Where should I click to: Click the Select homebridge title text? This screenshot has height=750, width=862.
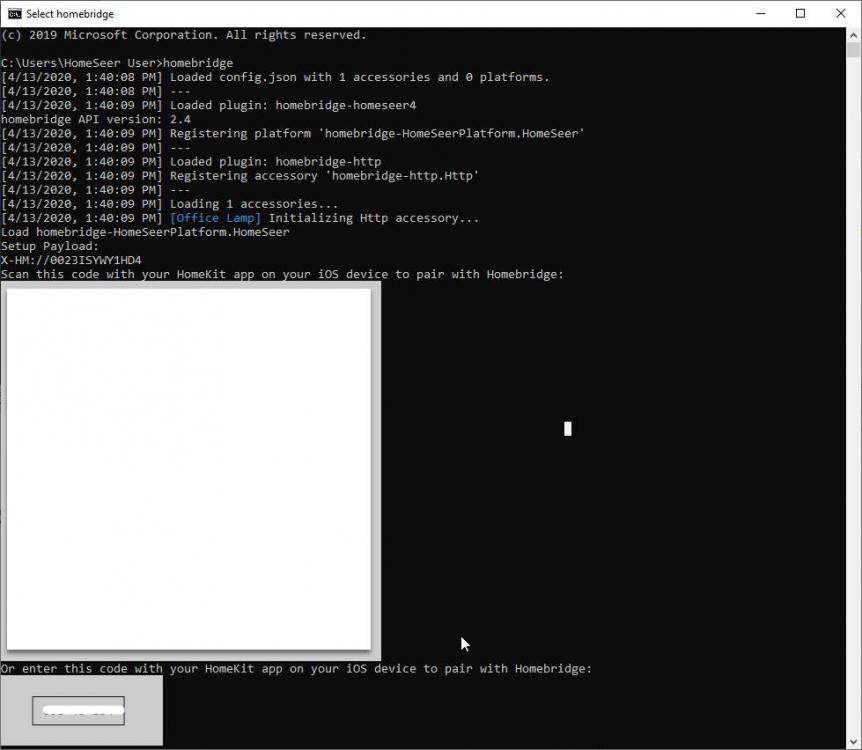point(72,13)
